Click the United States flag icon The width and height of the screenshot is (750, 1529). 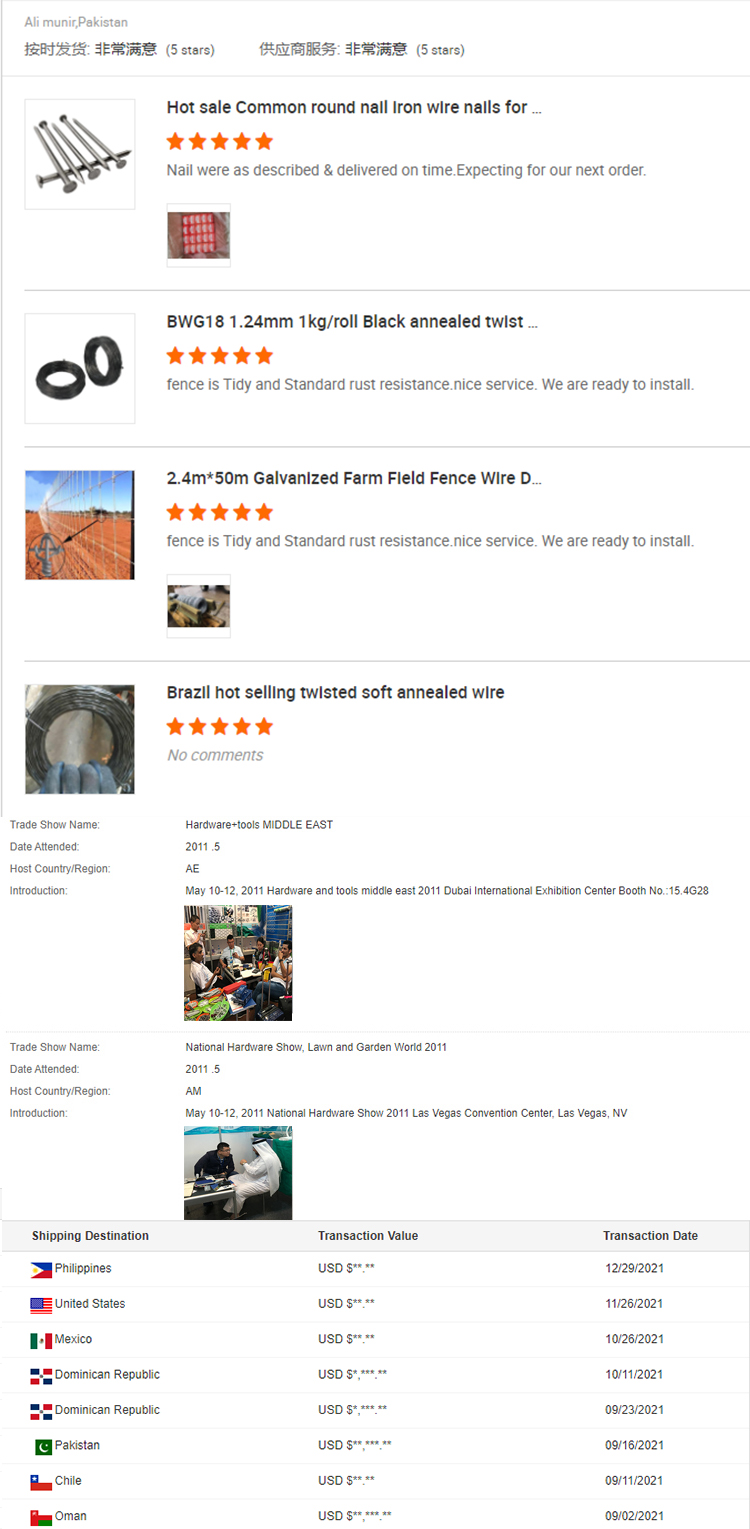[41, 1305]
